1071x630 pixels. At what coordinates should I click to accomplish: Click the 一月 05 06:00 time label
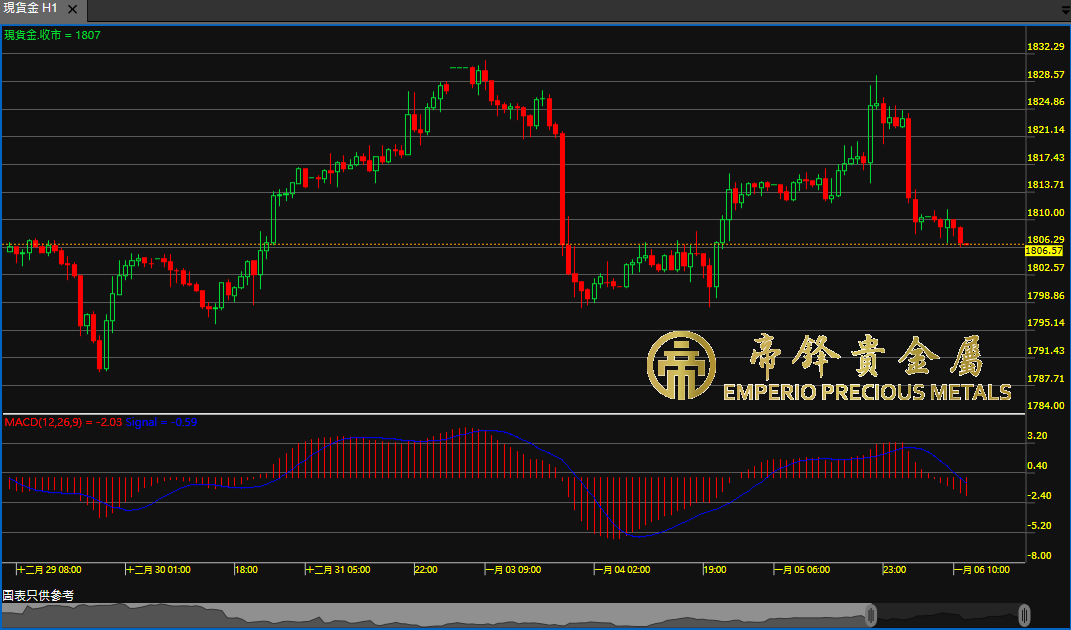coord(803,570)
